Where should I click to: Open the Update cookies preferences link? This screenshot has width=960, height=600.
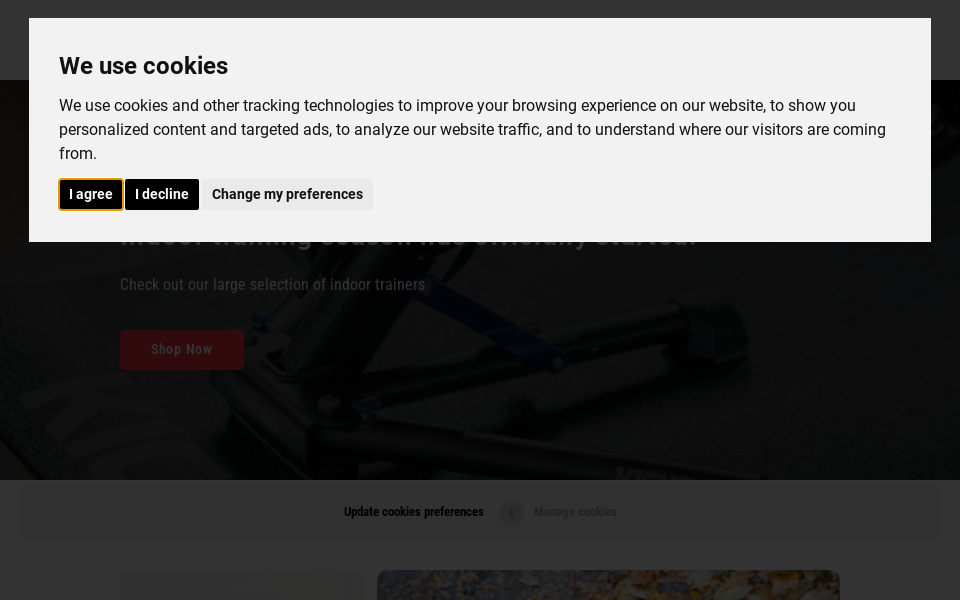click(413, 512)
